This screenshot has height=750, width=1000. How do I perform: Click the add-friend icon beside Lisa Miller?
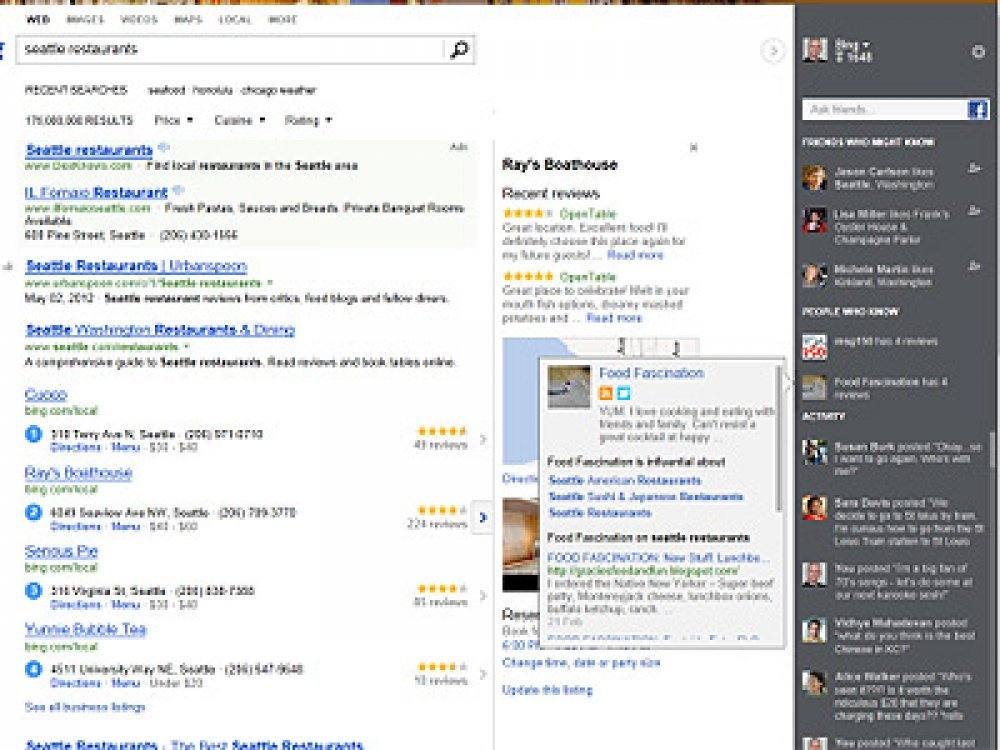click(x=973, y=210)
